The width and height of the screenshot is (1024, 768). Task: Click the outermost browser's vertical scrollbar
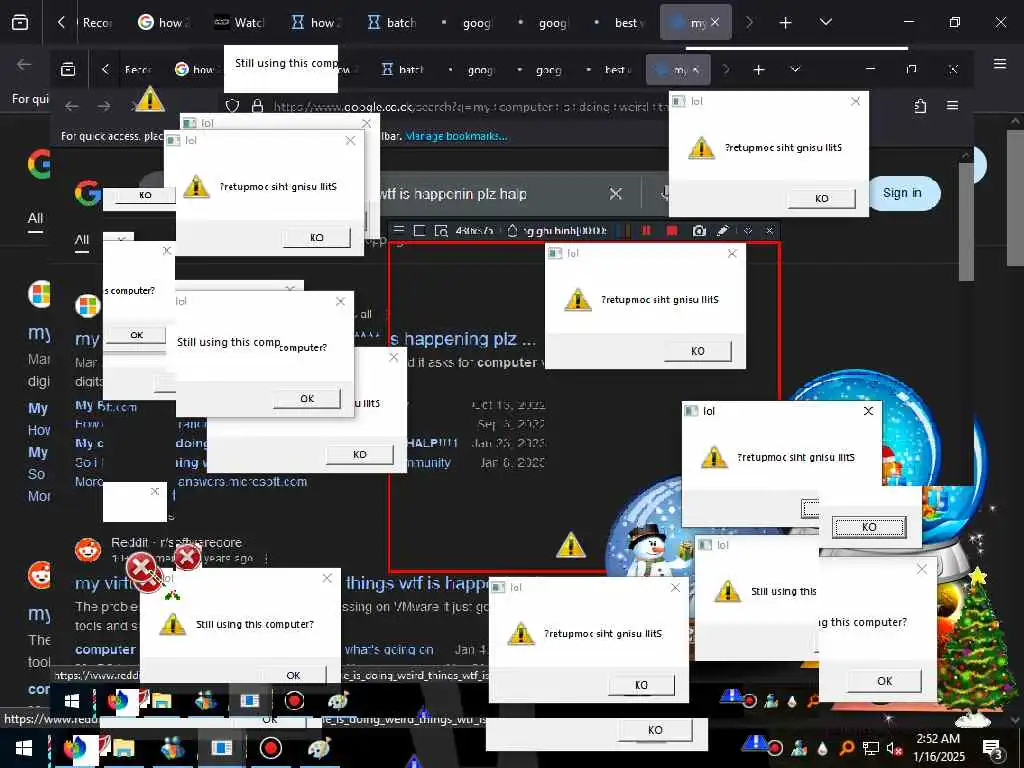tap(1014, 196)
